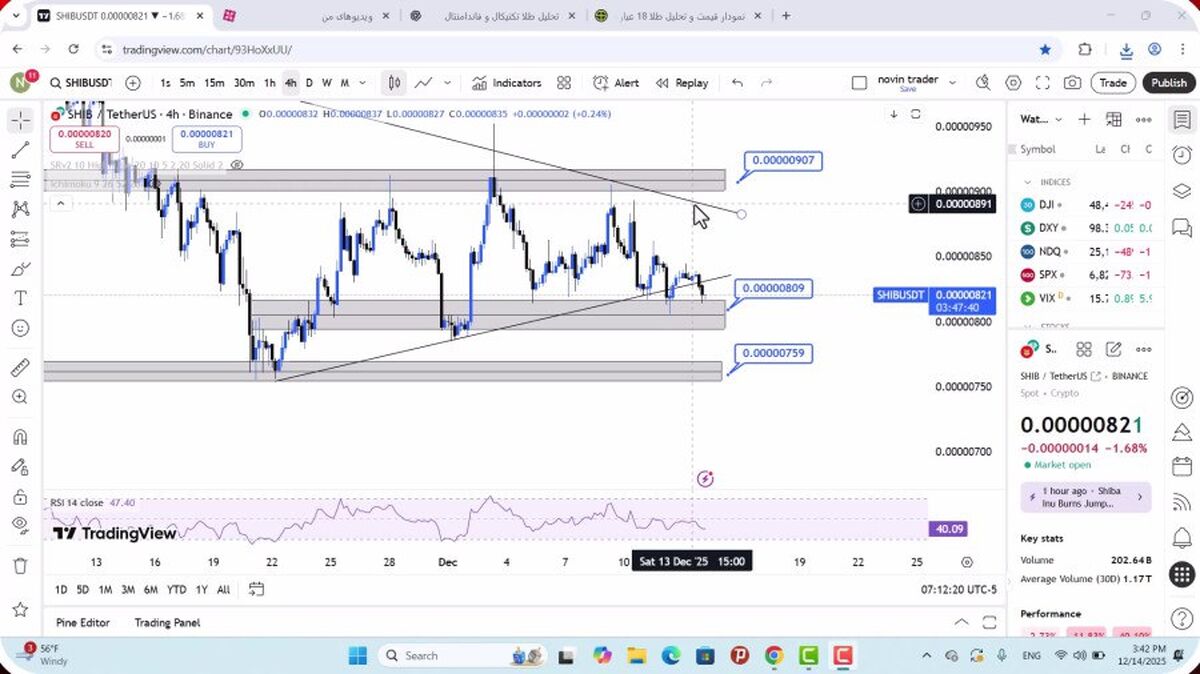
Task: Expand the timeframe interval dropdown
Action: pyautogui.click(x=362, y=83)
